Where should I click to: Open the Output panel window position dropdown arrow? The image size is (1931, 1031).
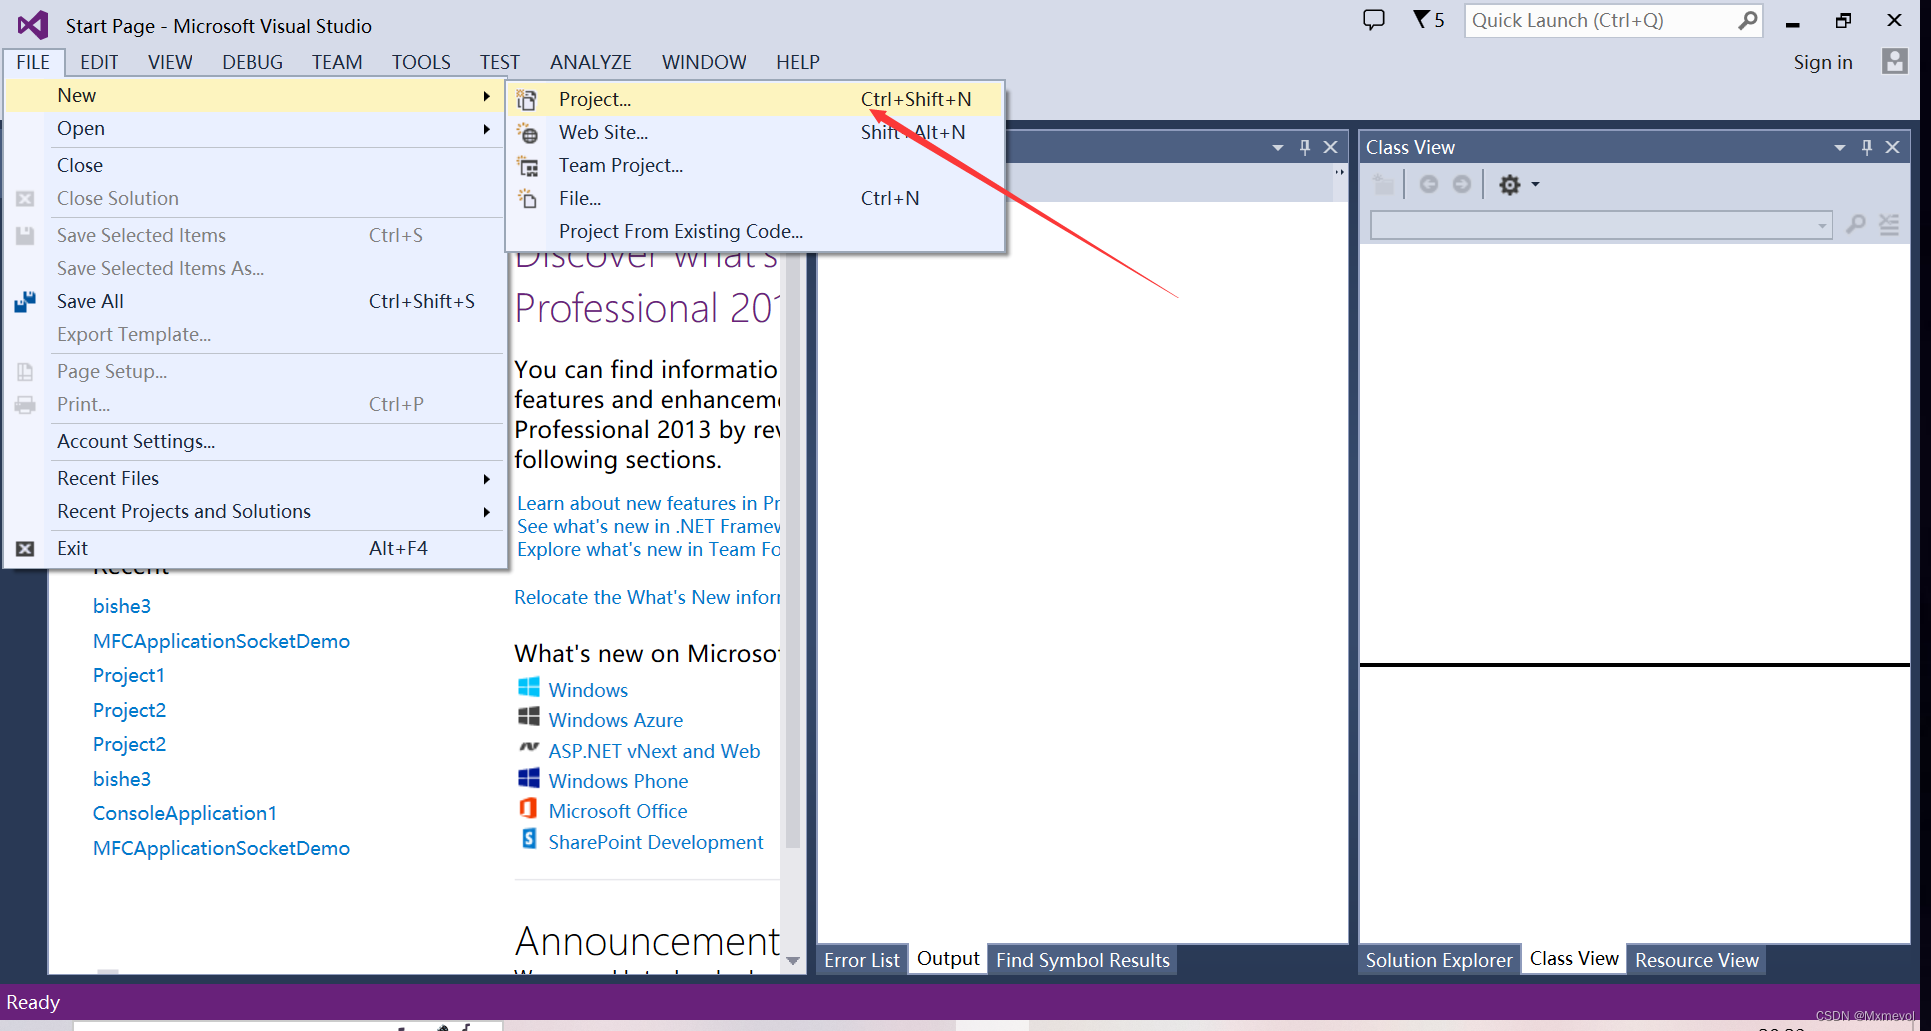click(x=1277, y=148)
